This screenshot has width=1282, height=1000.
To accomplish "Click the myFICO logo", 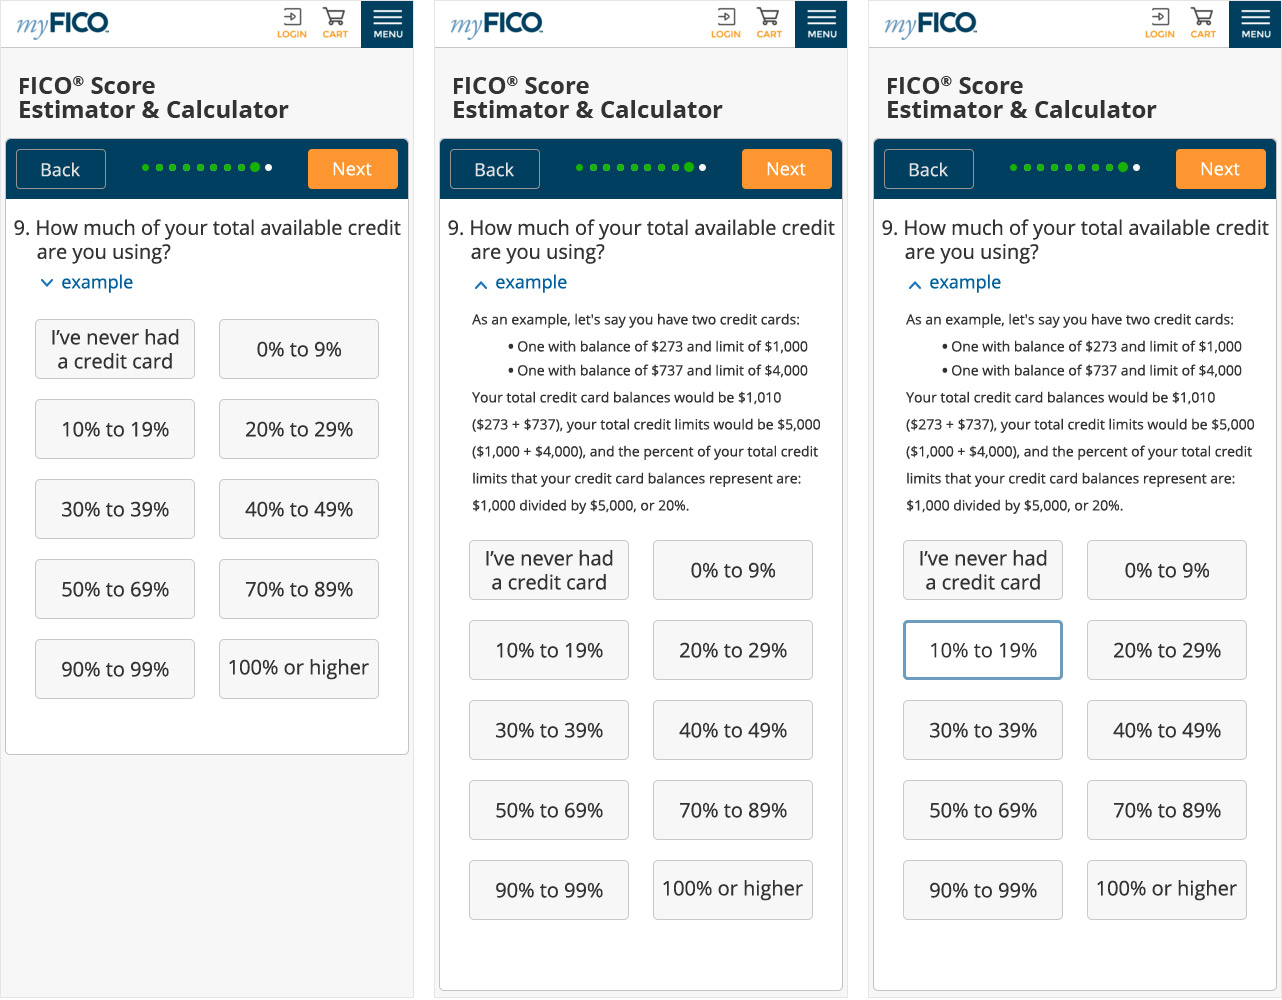I will [63, 22].
